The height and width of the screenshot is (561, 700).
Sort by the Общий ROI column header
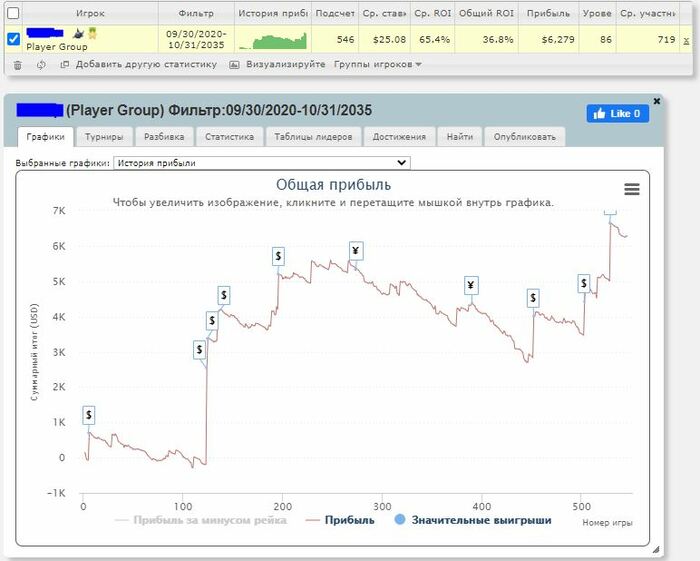pyautogui.click(x=486, y=13)
